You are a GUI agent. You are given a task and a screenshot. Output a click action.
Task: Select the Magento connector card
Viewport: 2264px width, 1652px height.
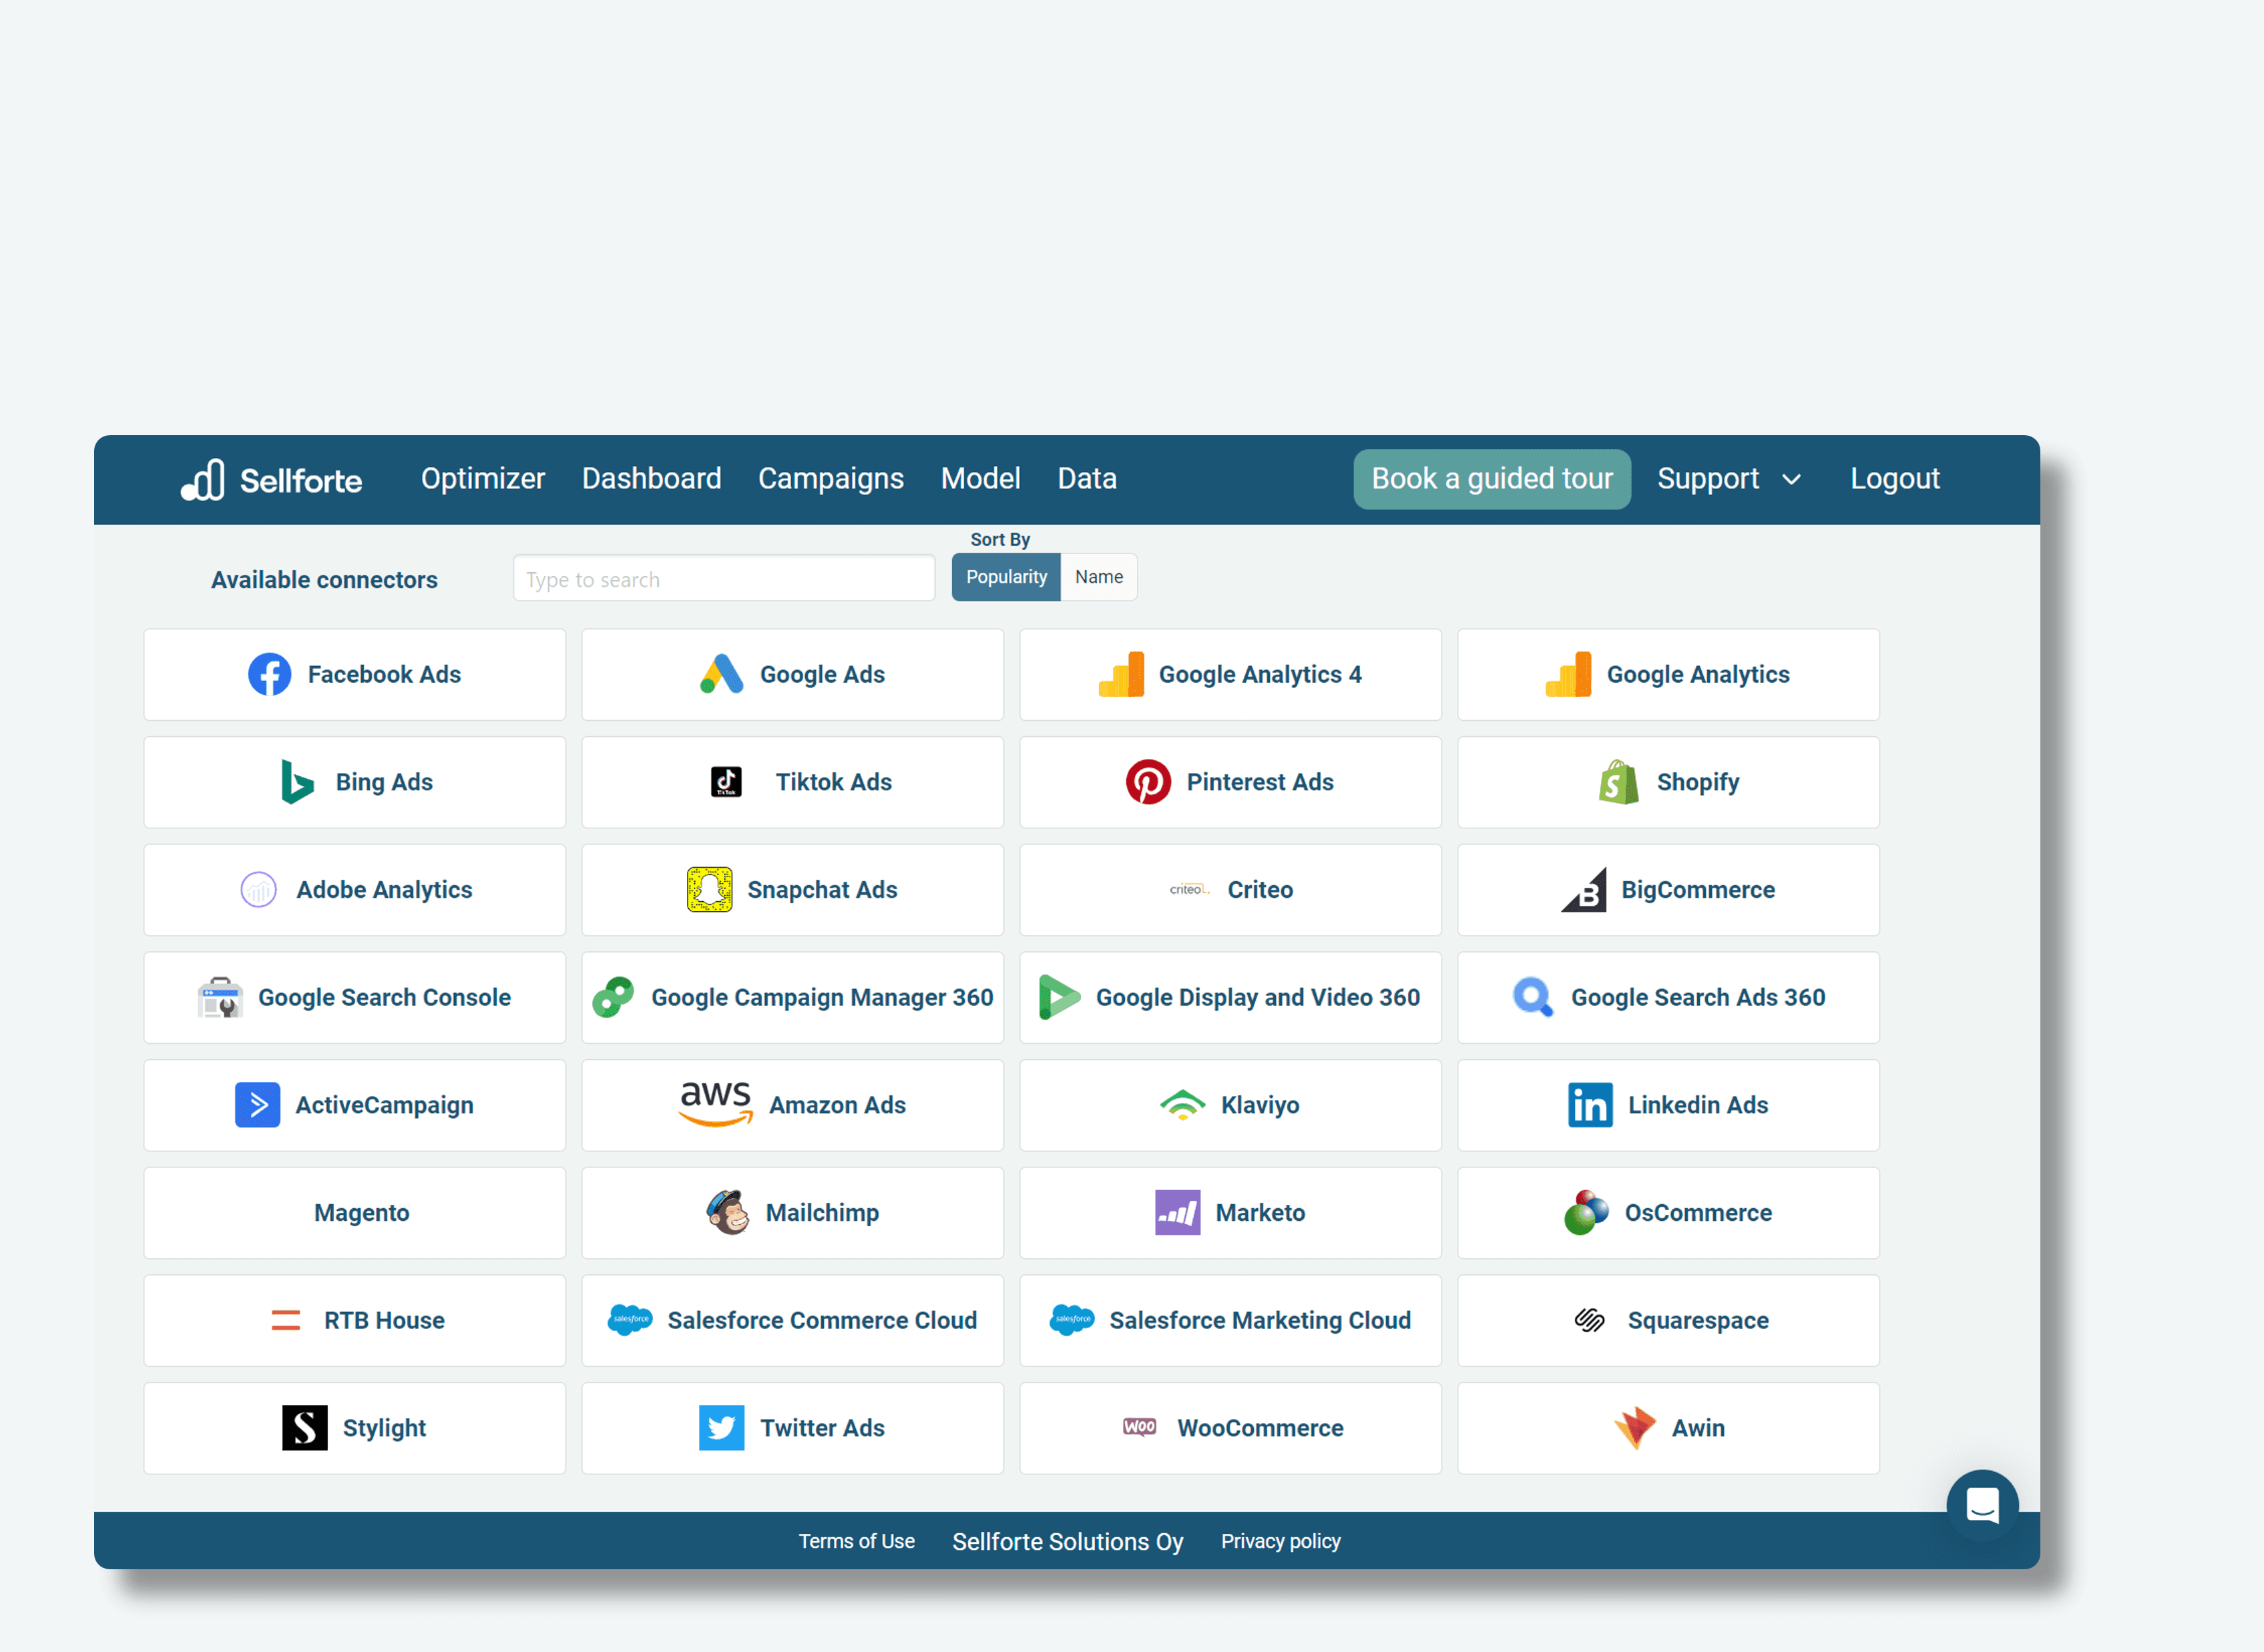(354, 1212)
